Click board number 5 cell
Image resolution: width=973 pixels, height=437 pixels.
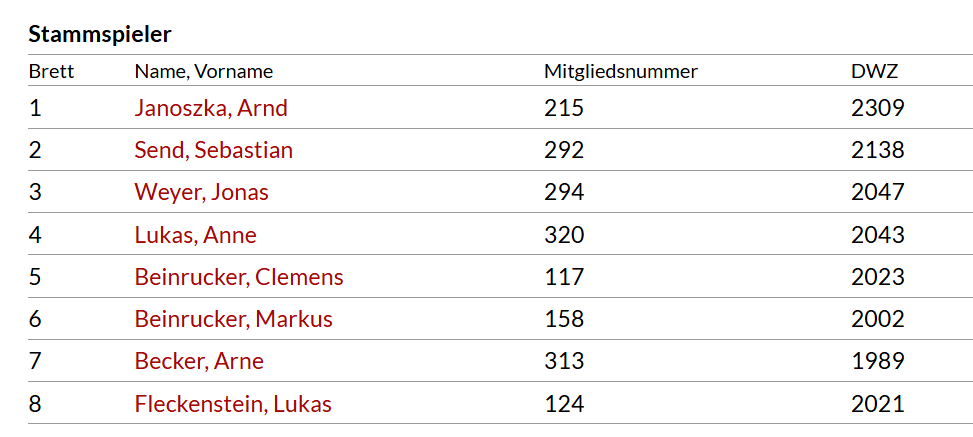35,277
